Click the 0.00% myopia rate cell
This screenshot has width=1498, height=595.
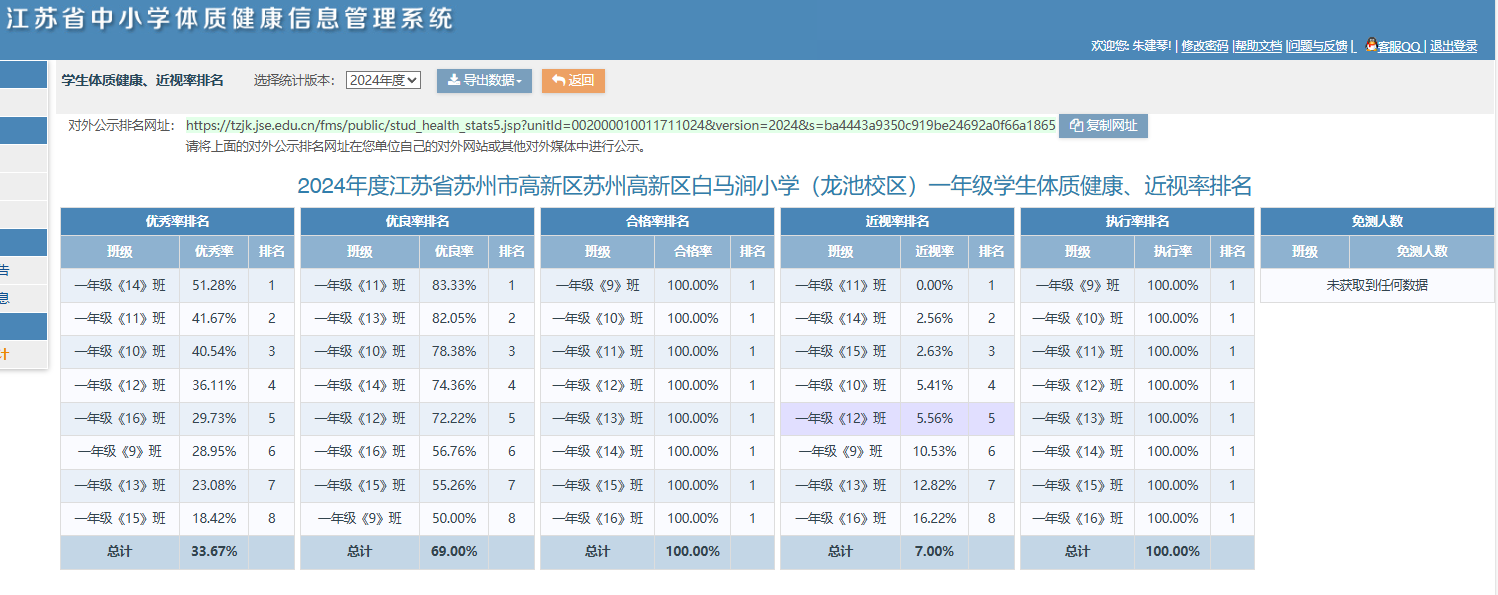click(934, 285)
